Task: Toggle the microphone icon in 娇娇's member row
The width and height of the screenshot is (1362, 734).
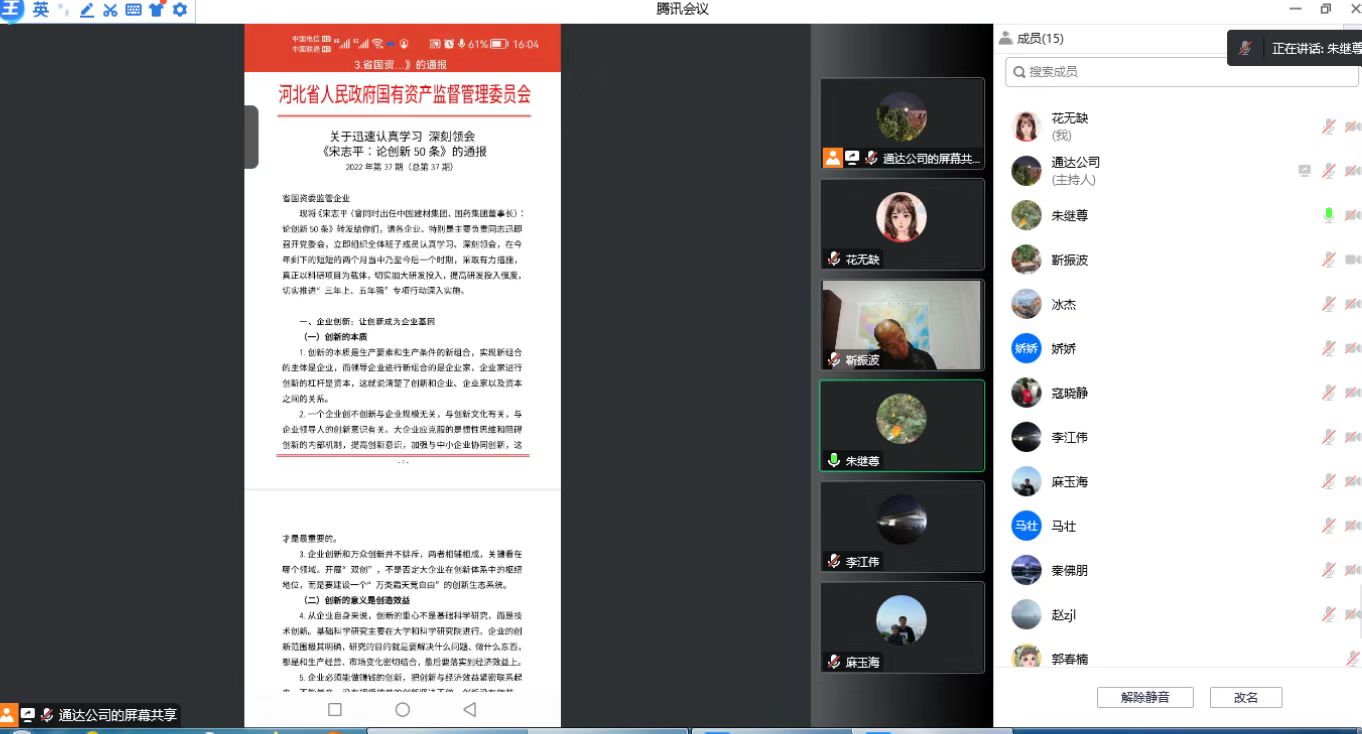Action: coord(1328,348)
